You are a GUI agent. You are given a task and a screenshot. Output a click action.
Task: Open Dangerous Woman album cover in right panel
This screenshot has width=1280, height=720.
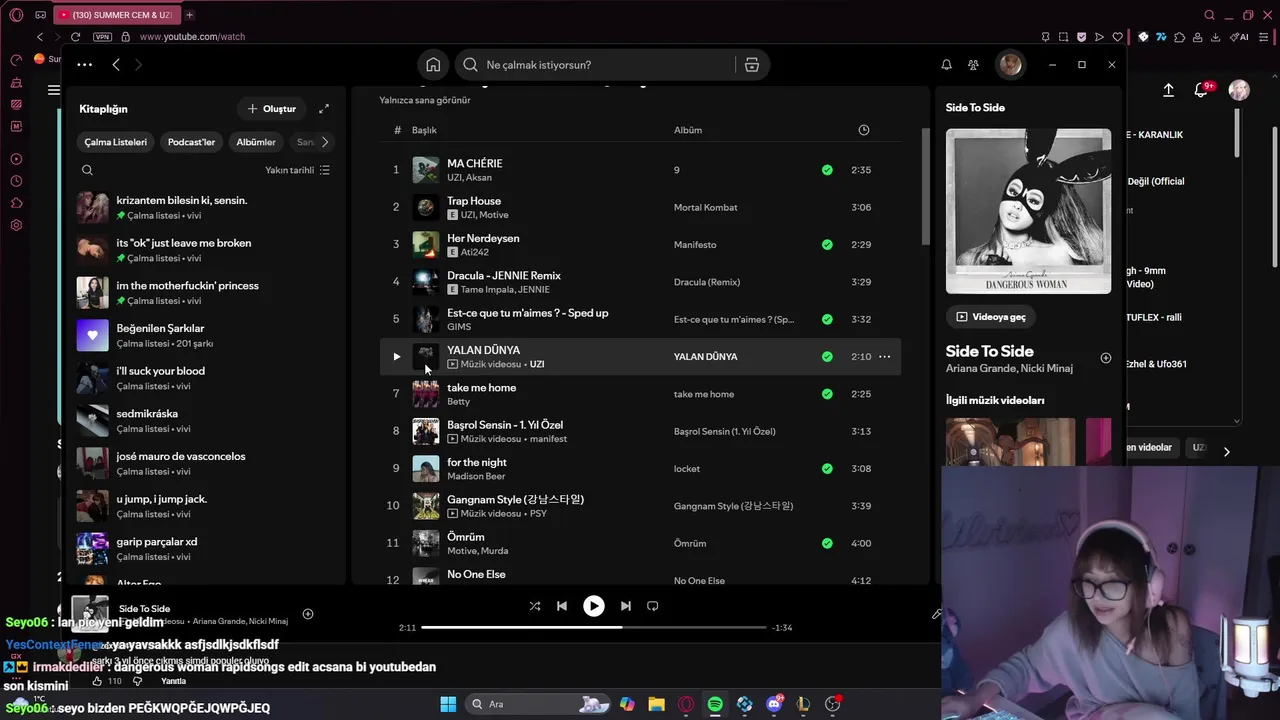[x=1028, y=211]
